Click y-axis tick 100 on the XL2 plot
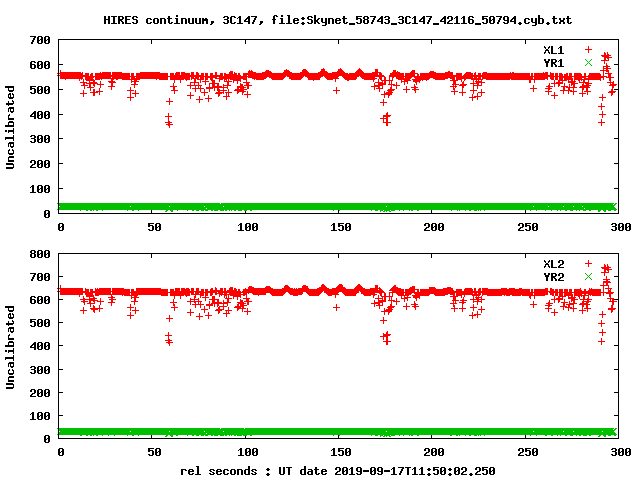640x480 pixels. (x=40, y=416)
